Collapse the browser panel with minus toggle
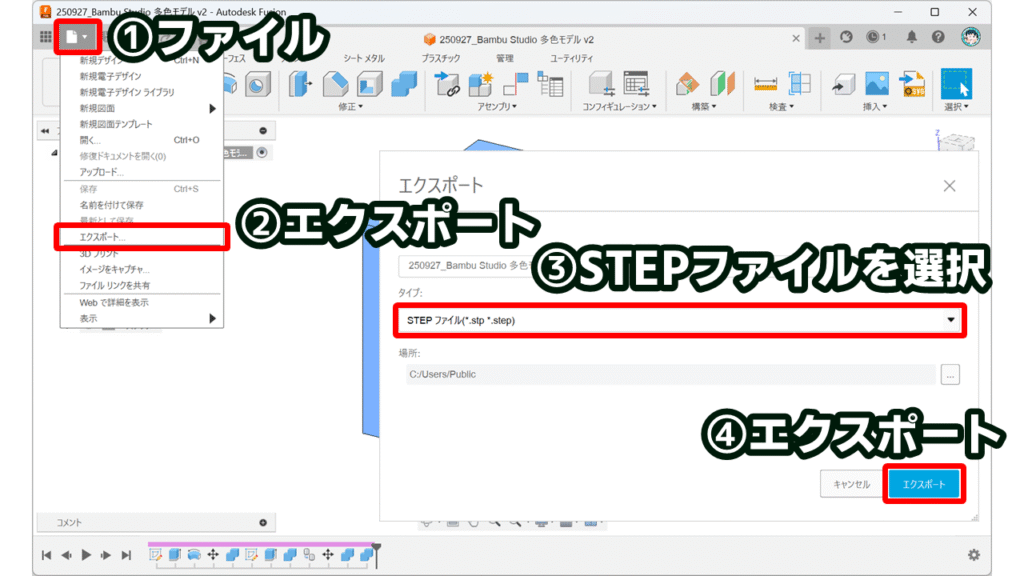 click(263, 131)
